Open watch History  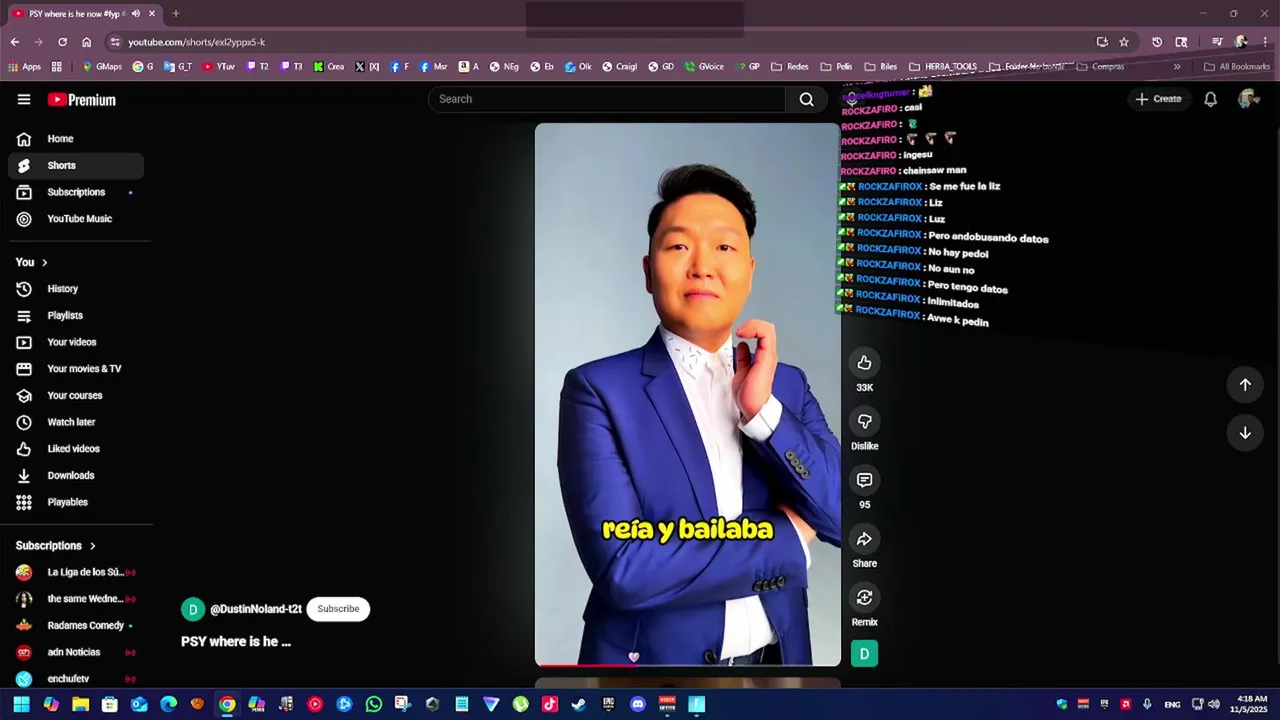click(x=76, y=289)
